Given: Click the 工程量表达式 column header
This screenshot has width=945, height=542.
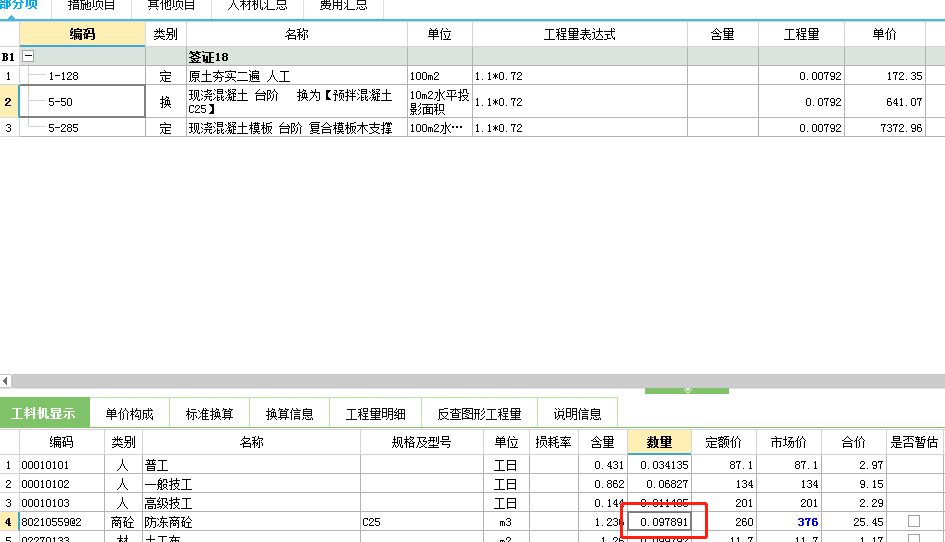Looking at the screenshot, I should (580, 34).
